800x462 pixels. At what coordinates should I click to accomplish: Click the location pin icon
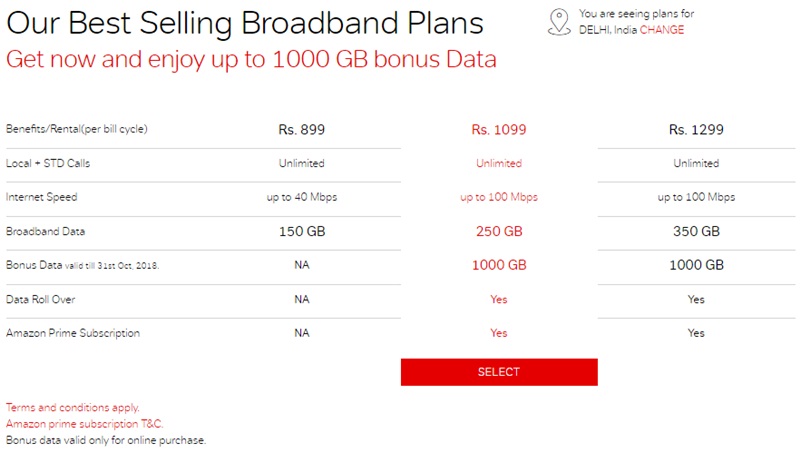558,22
